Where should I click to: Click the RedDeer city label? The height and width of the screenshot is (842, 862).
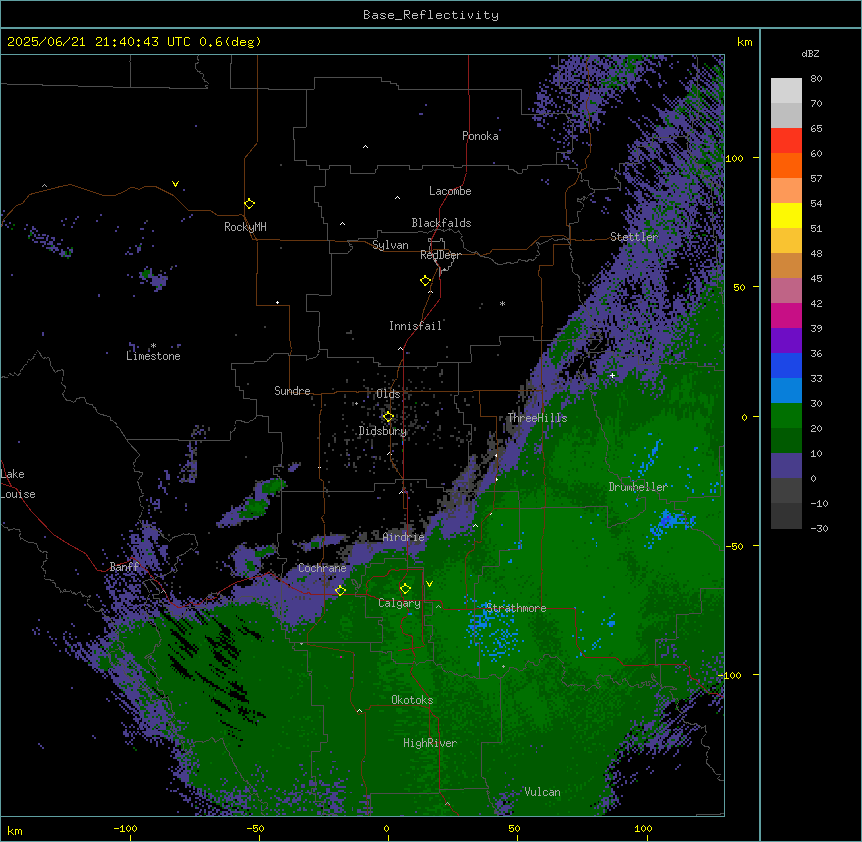[x=440, y=255]
